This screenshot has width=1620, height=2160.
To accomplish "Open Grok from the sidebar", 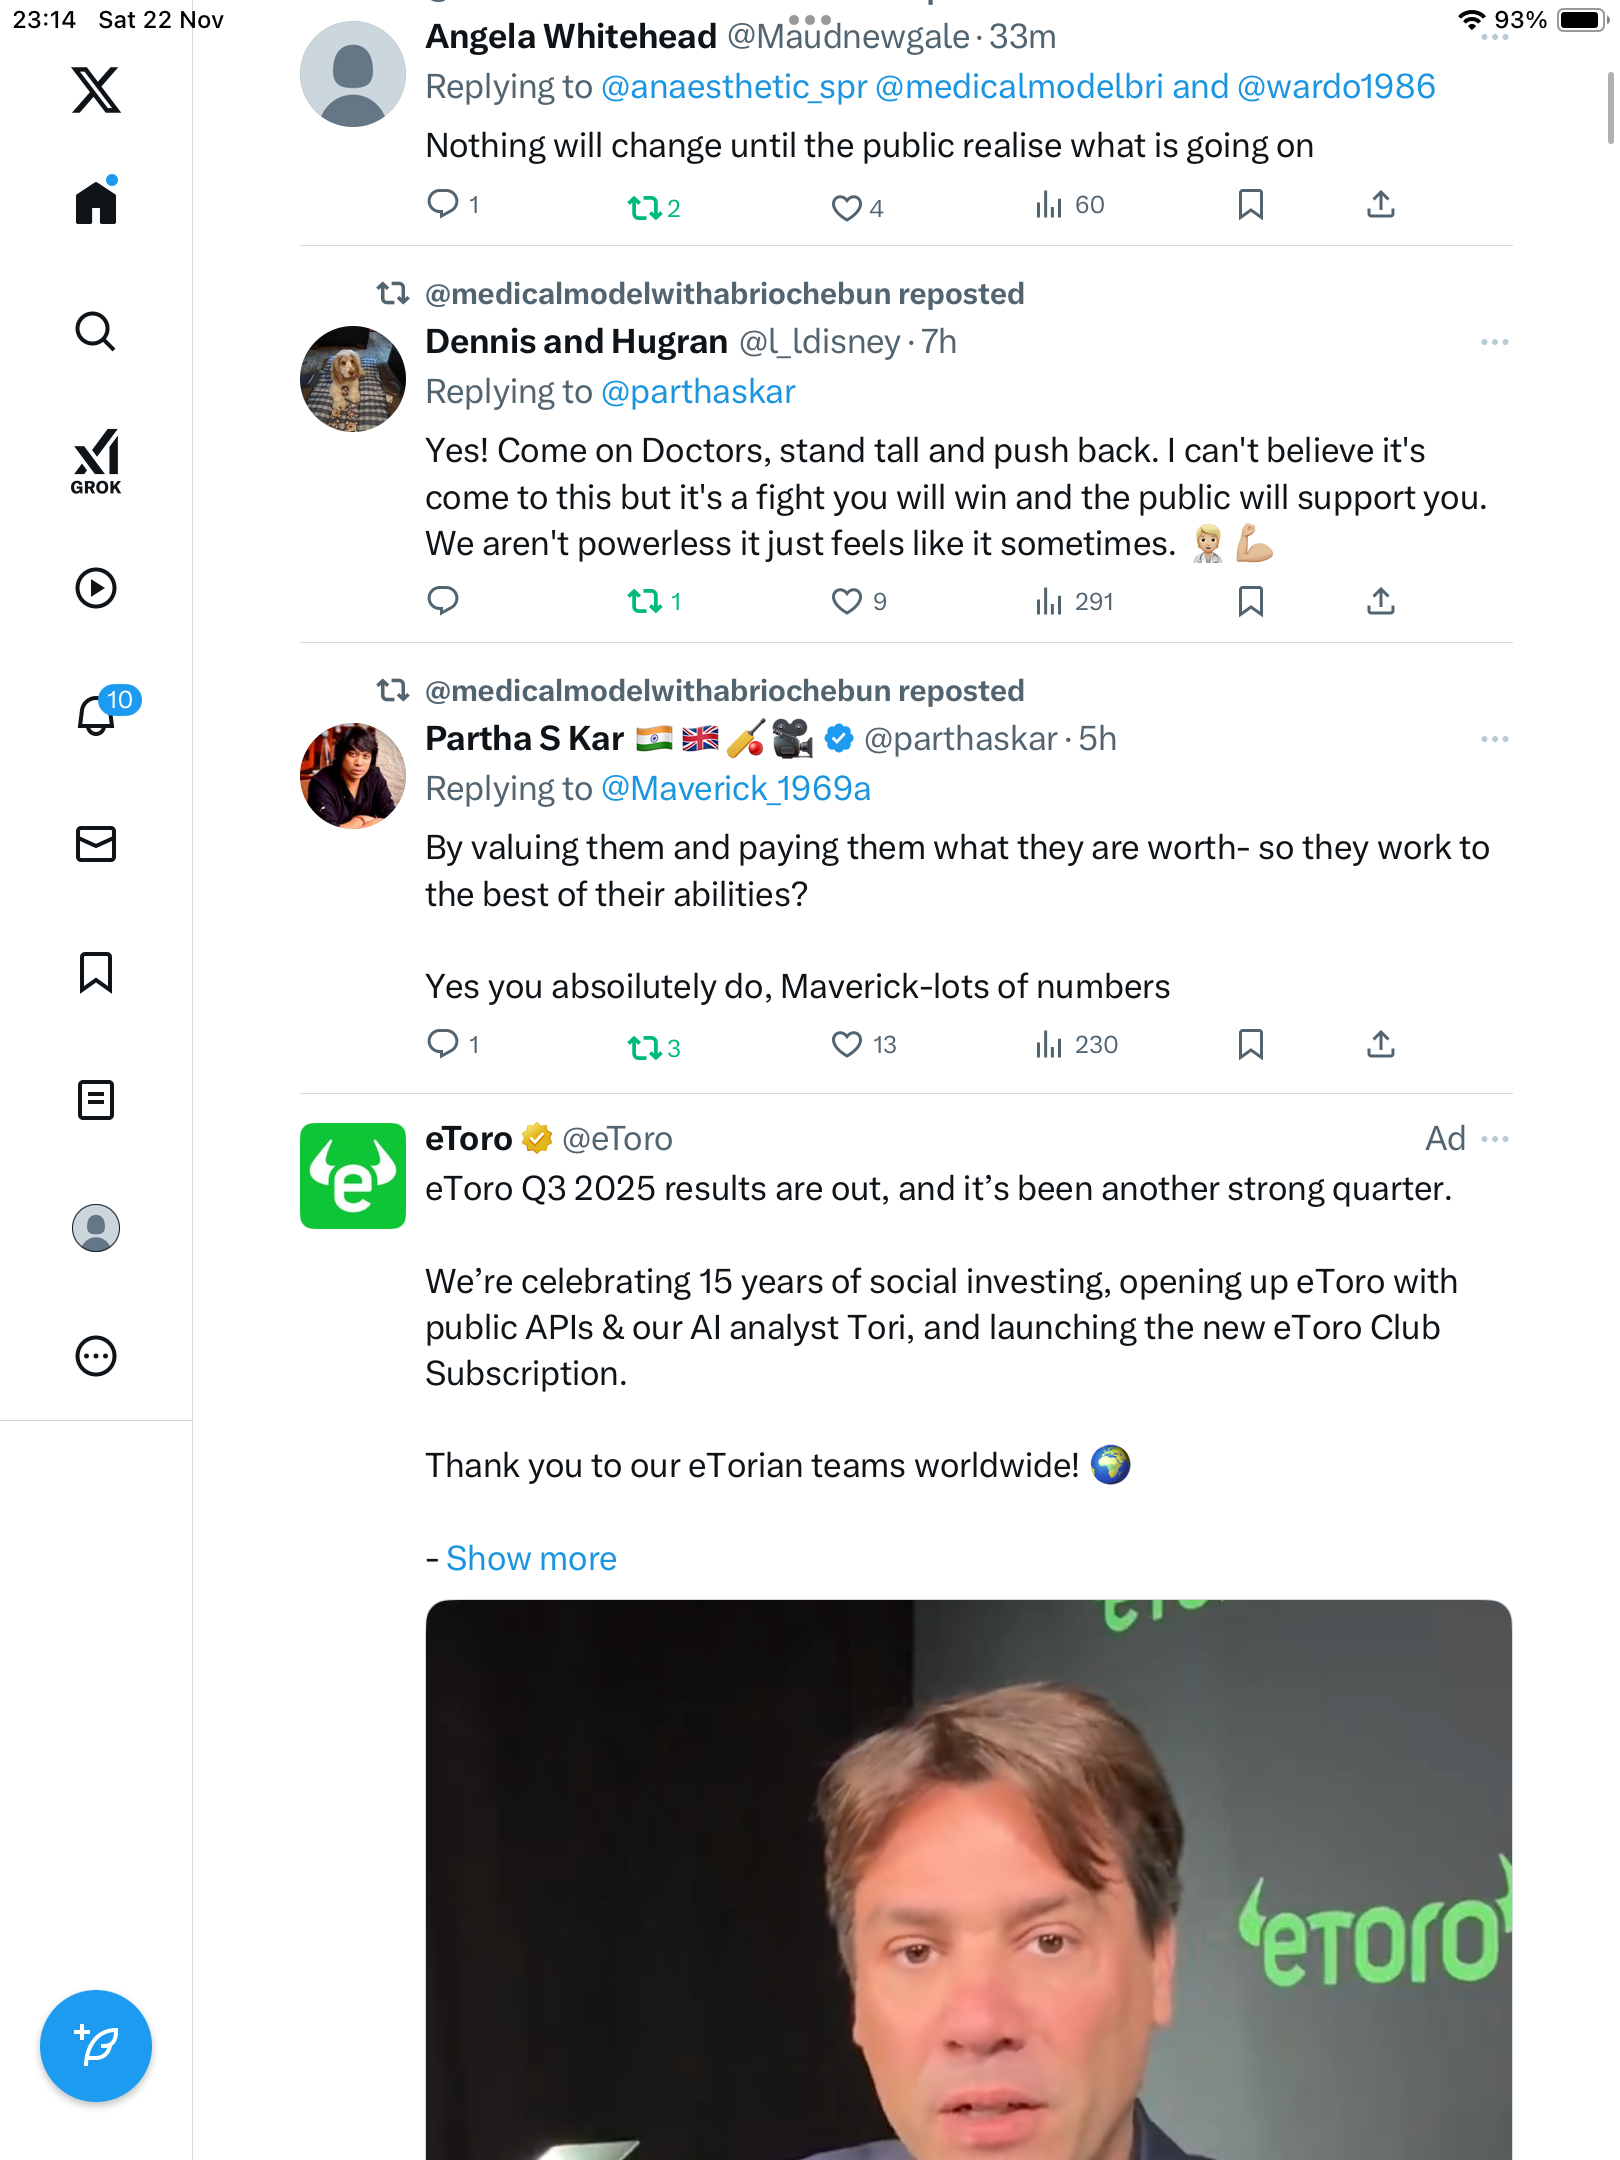I will tap(96, 461).
